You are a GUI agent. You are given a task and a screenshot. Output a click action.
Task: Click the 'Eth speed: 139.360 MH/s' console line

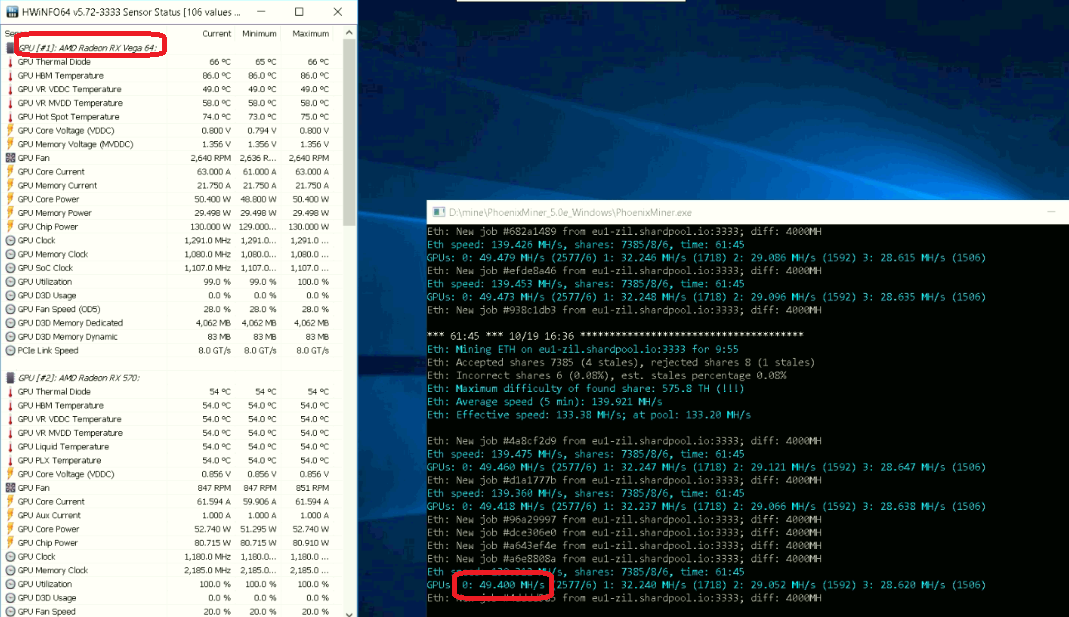tap(586, 493)
